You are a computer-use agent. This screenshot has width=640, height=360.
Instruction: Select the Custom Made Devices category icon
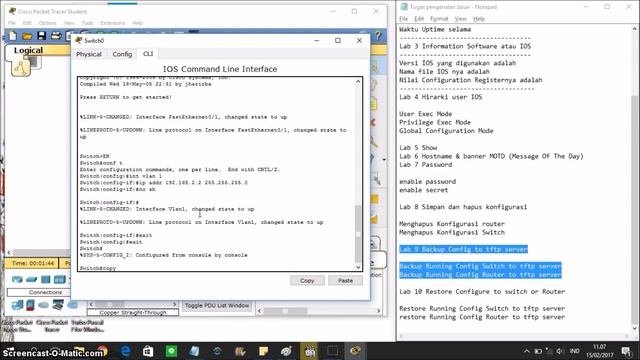click(x=58, y=305)
